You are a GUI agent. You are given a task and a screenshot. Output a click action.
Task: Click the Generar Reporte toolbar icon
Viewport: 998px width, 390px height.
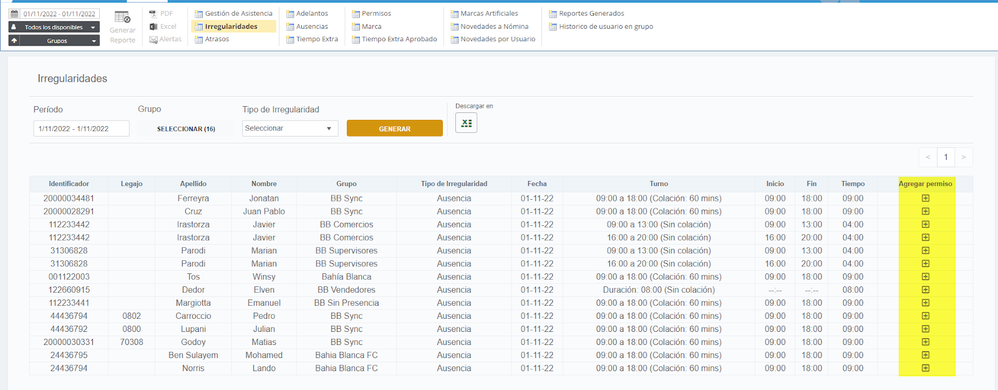coord(122,28)
